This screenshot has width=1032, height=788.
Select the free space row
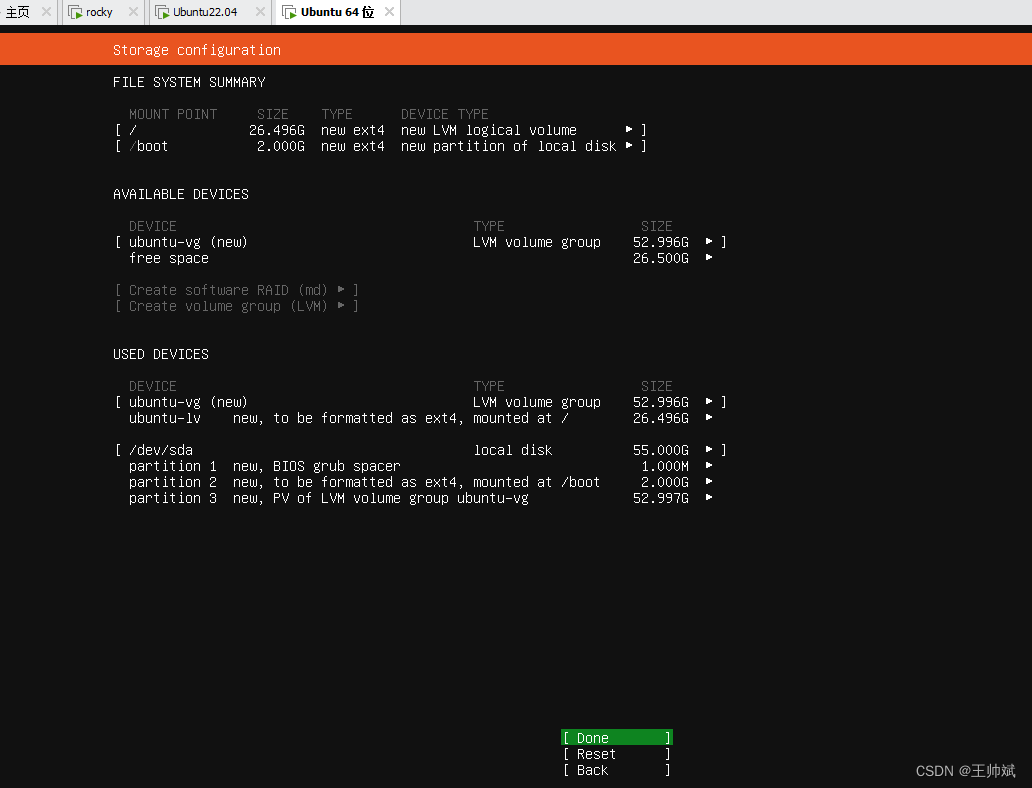(421, 258)
